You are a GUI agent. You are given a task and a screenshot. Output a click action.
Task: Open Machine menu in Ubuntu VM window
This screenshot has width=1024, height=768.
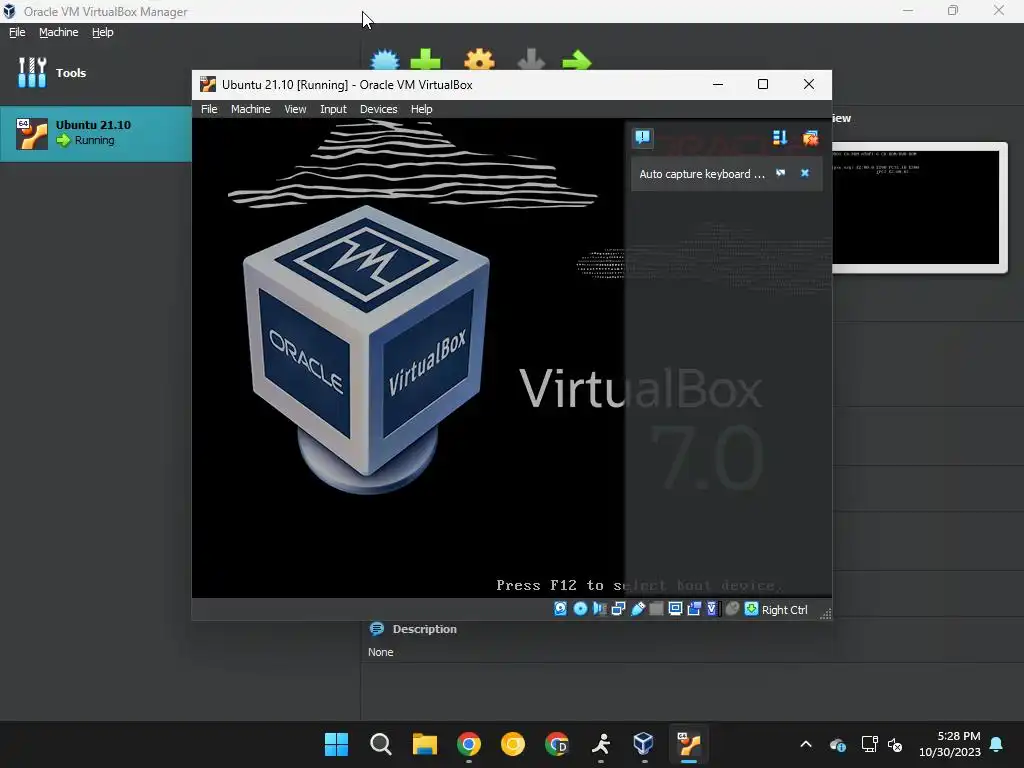(250, 109)
